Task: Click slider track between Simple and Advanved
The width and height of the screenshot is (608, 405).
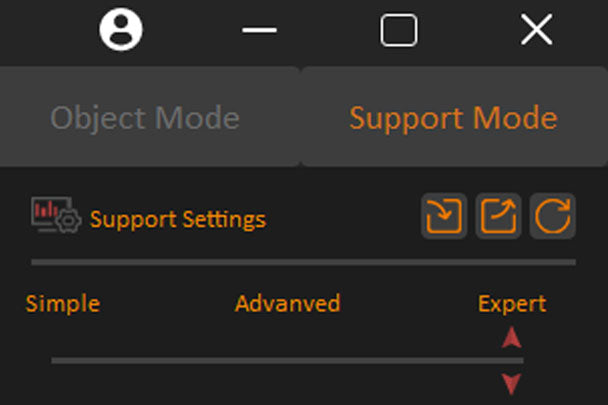Action: click(x=171, y=361)
